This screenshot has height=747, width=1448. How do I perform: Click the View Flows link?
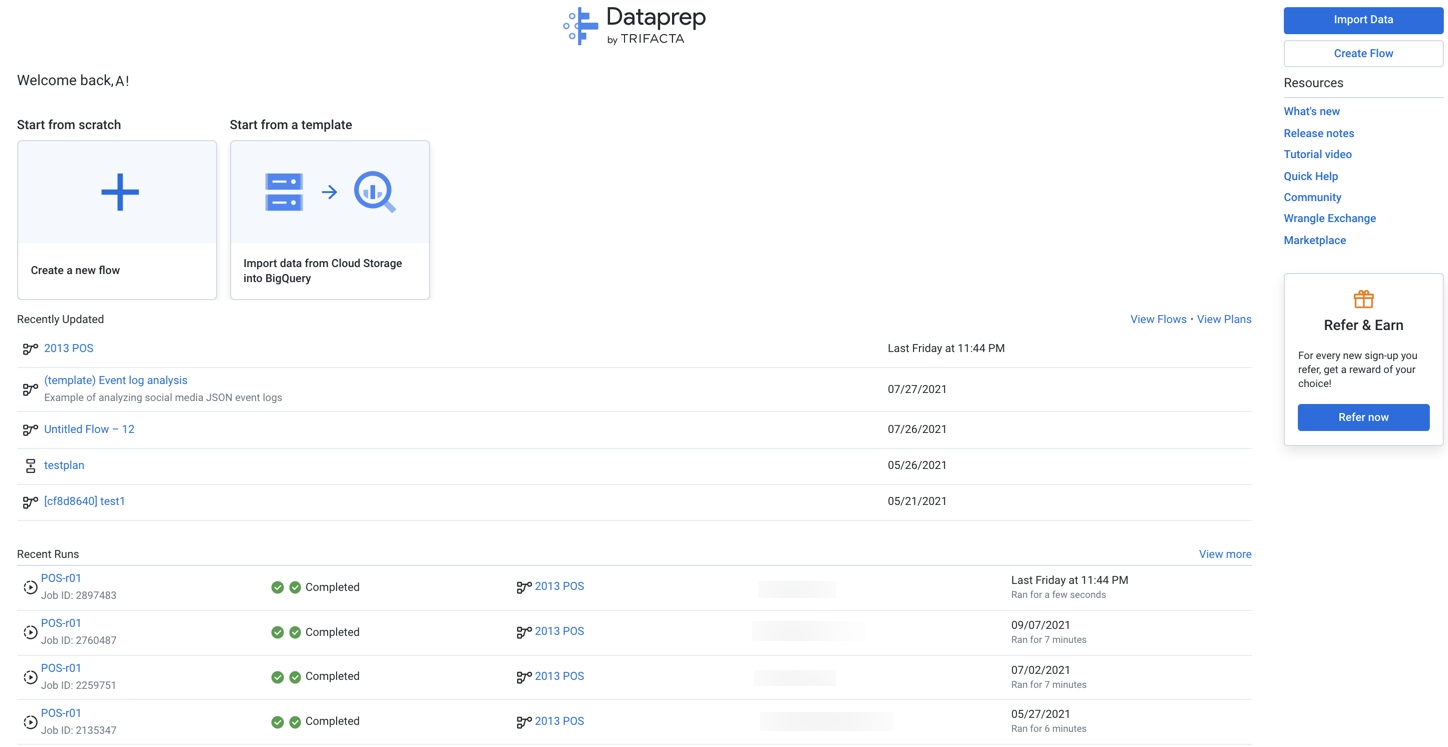pyautogui.click(x=1158, y=320)
